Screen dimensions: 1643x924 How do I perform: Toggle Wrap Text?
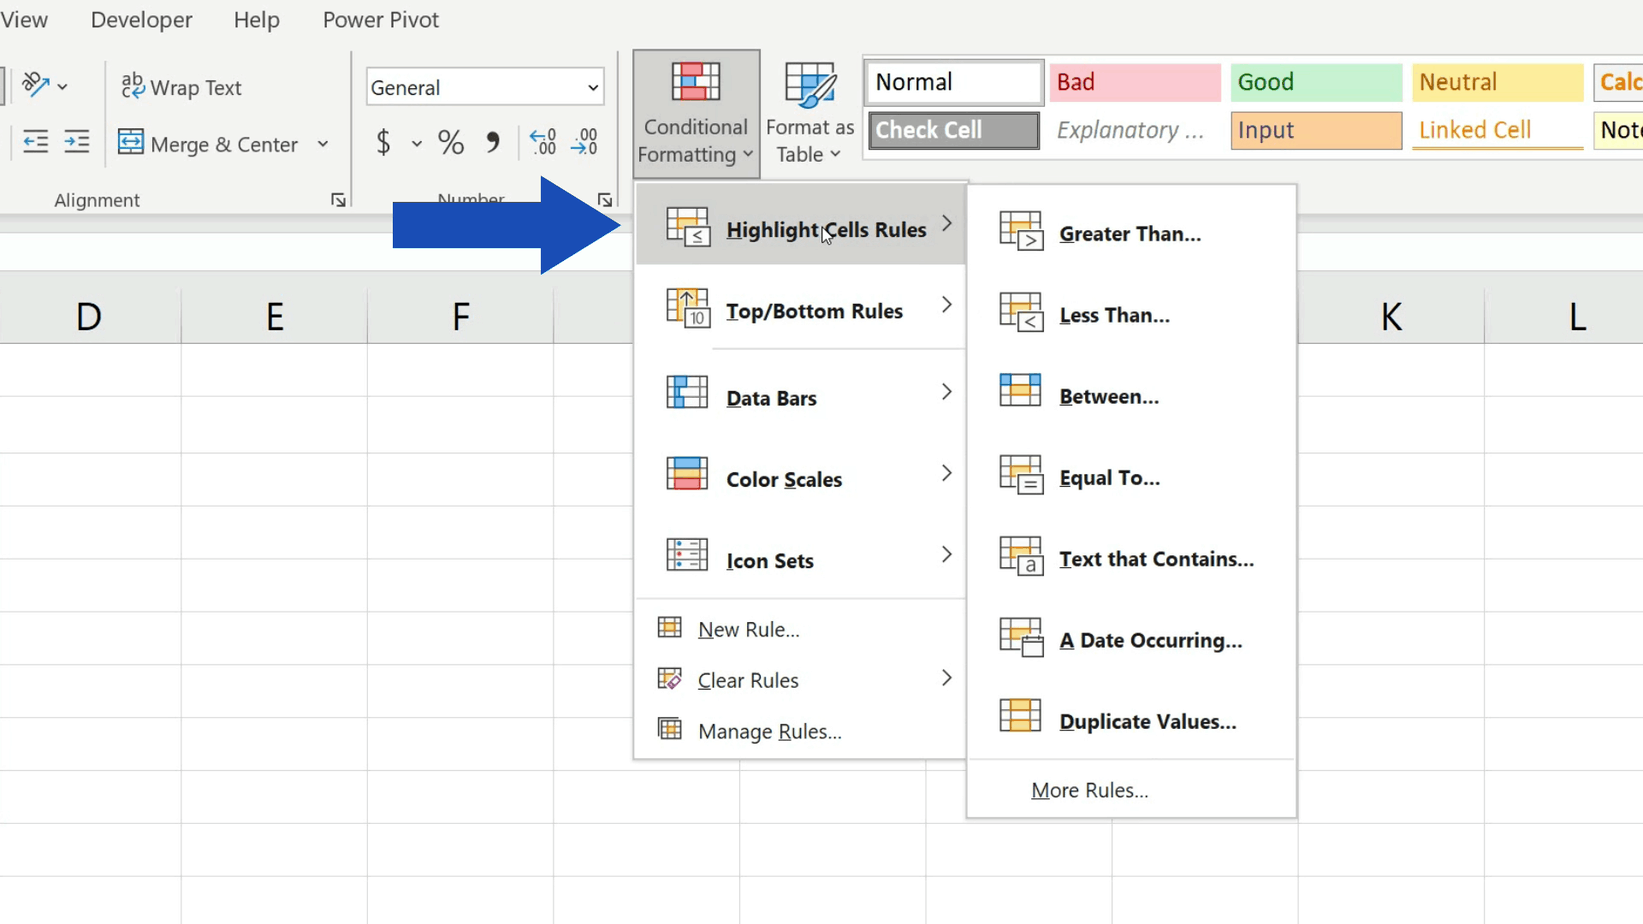pos(182,87)
